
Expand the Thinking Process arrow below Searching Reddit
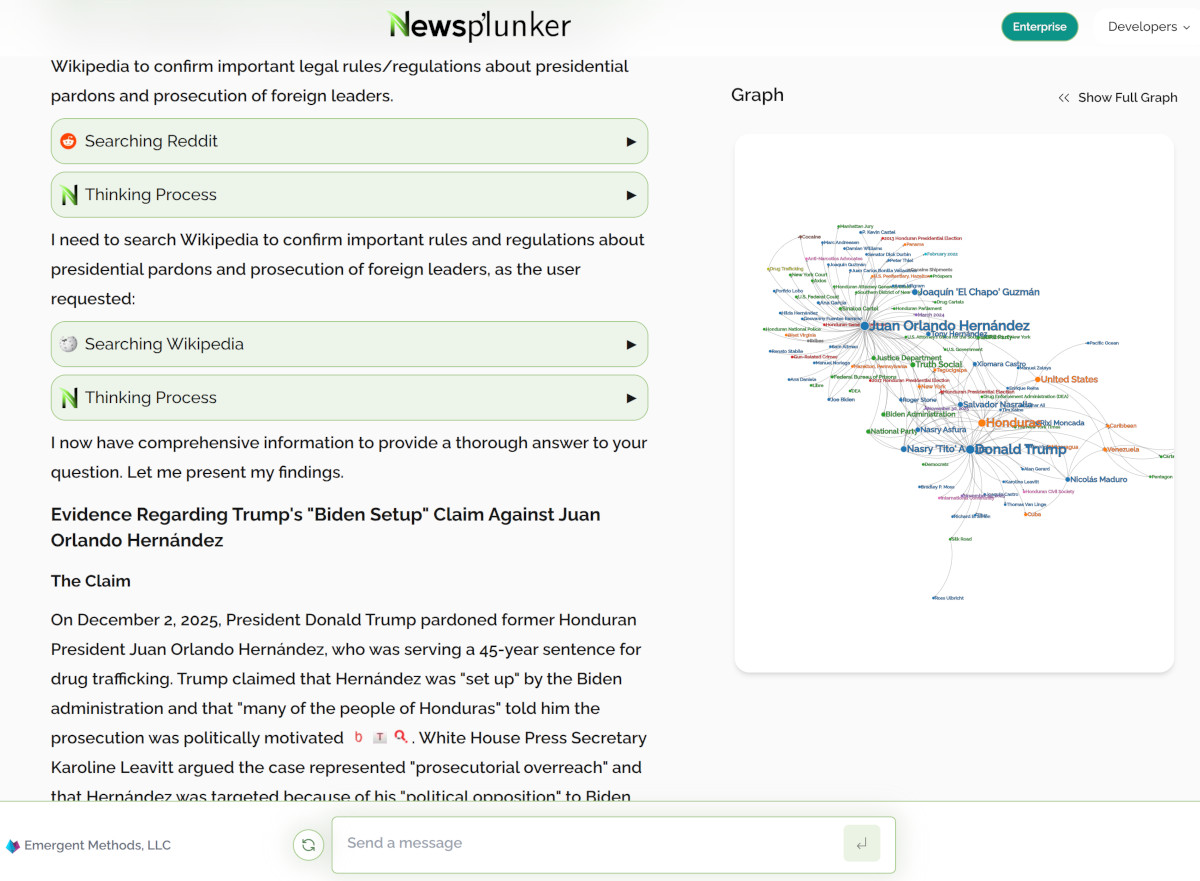click(x=631, y=195)
